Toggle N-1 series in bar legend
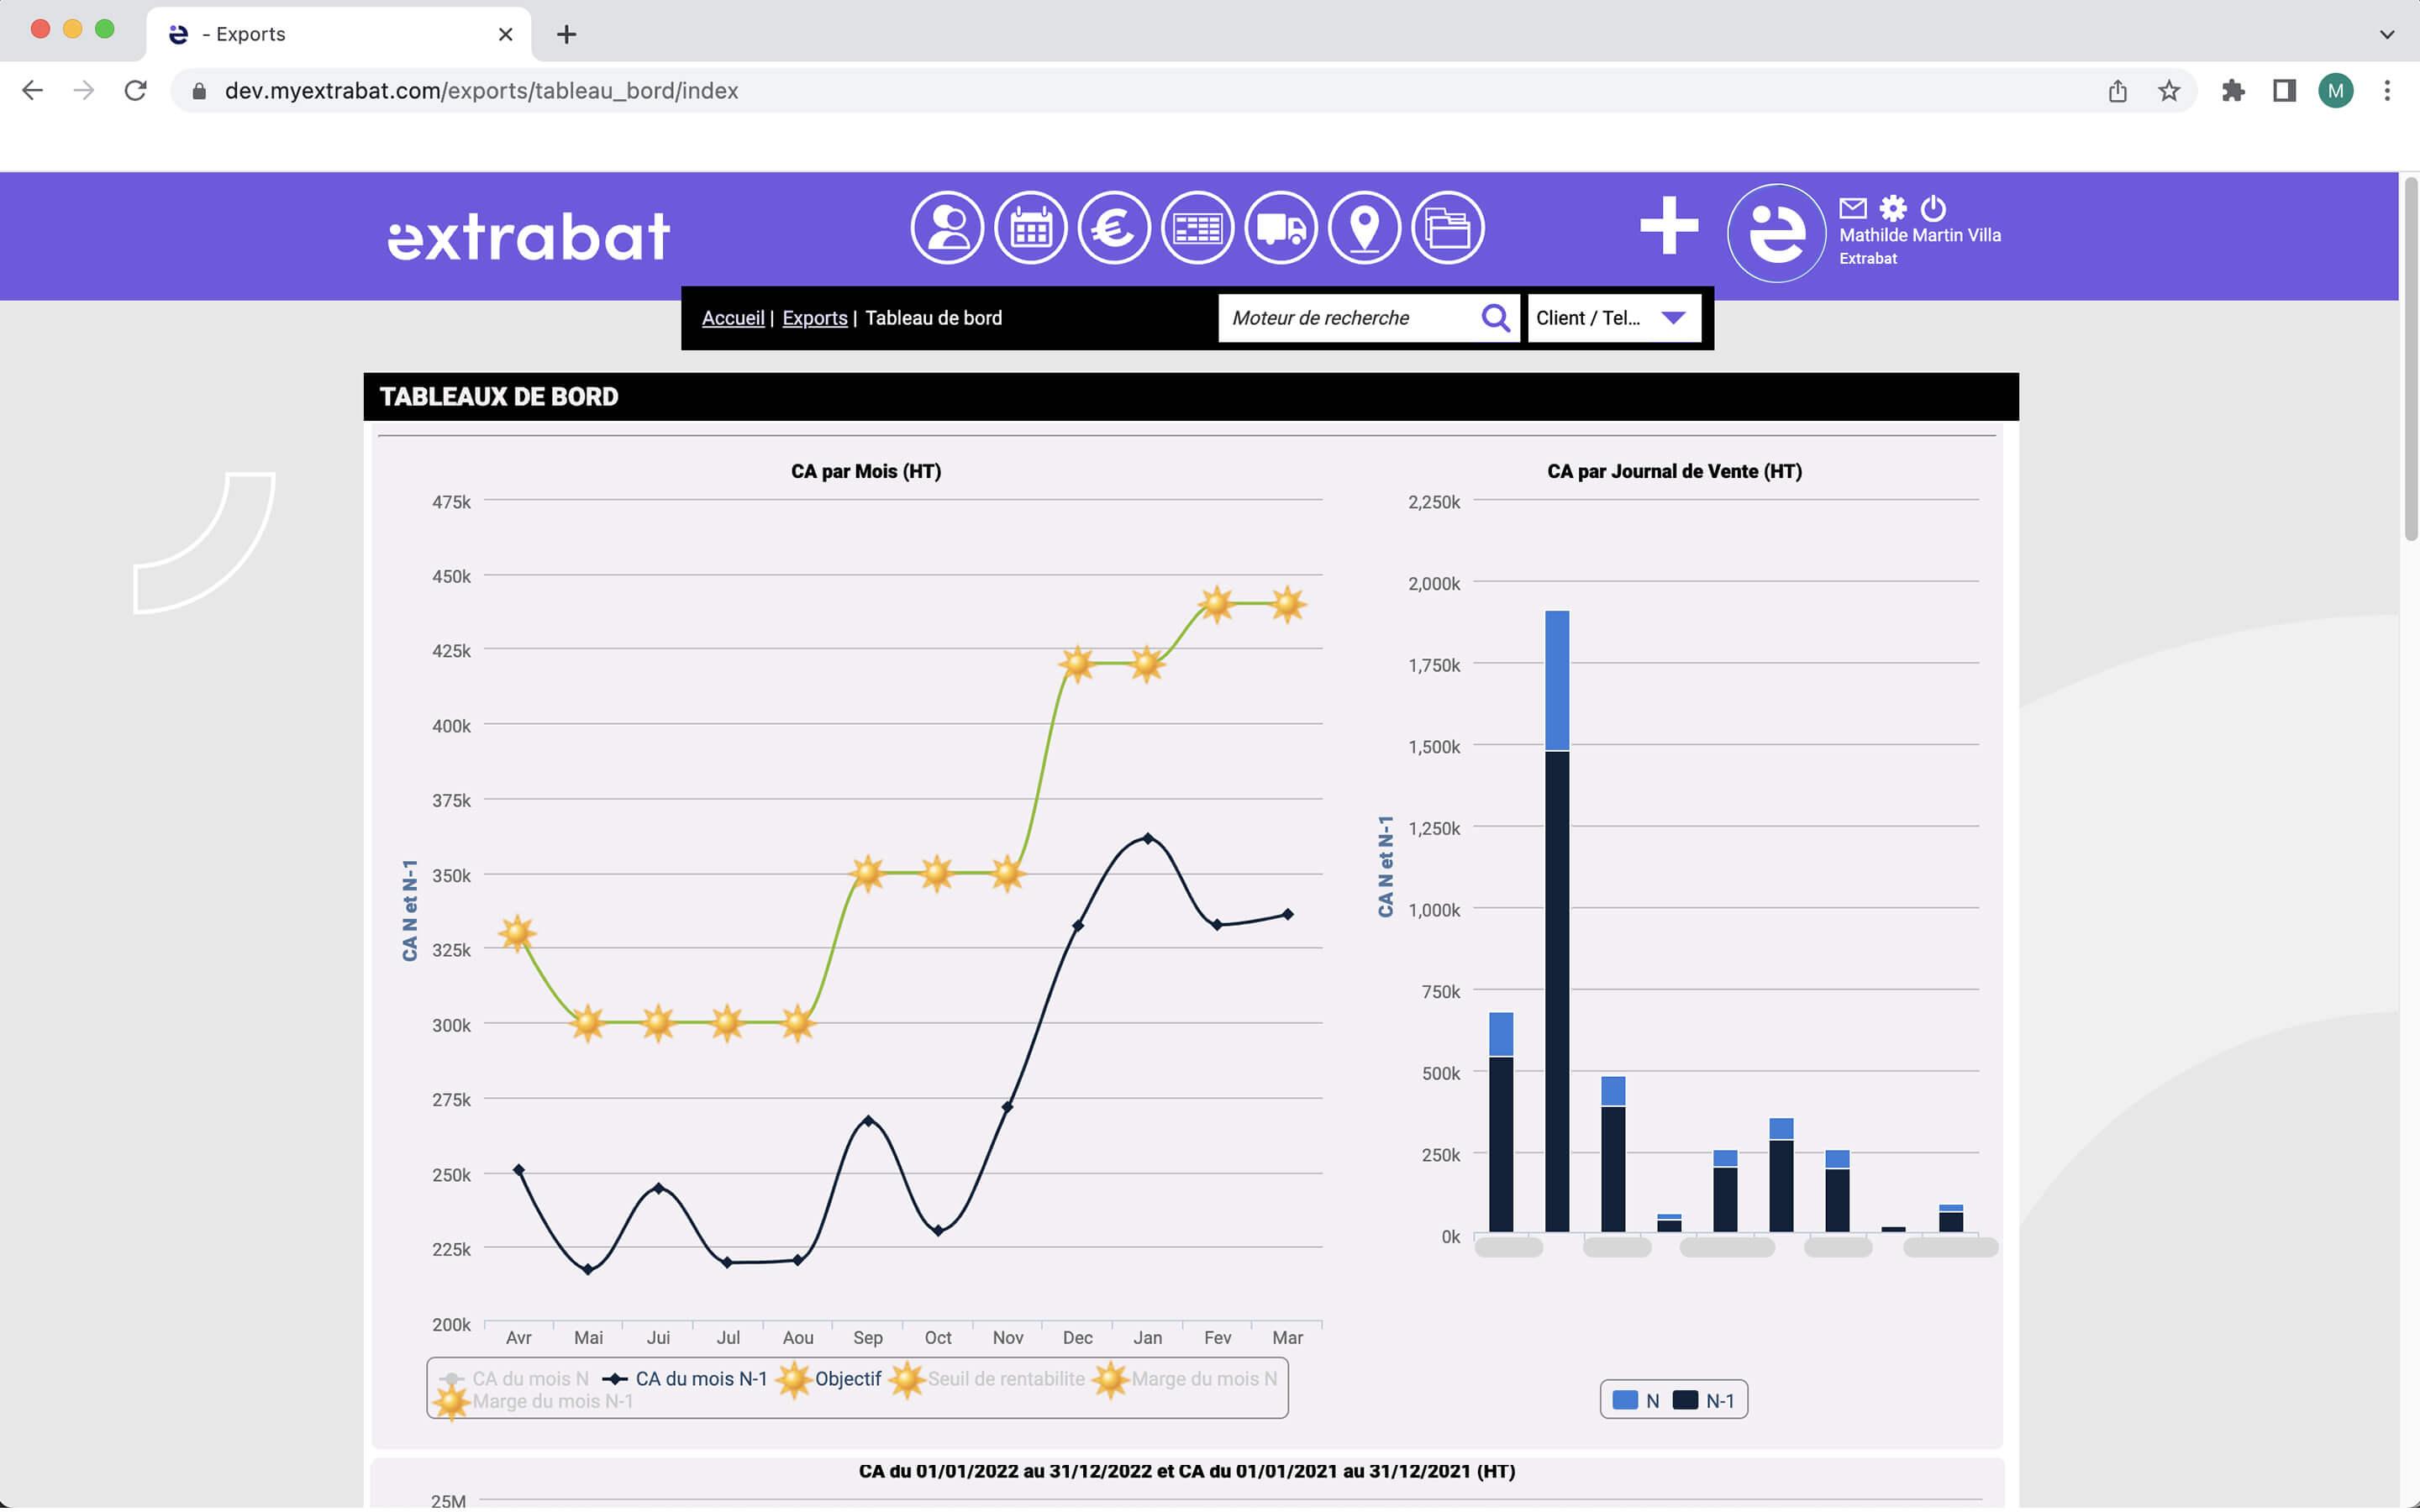 click(1703, 1400)
